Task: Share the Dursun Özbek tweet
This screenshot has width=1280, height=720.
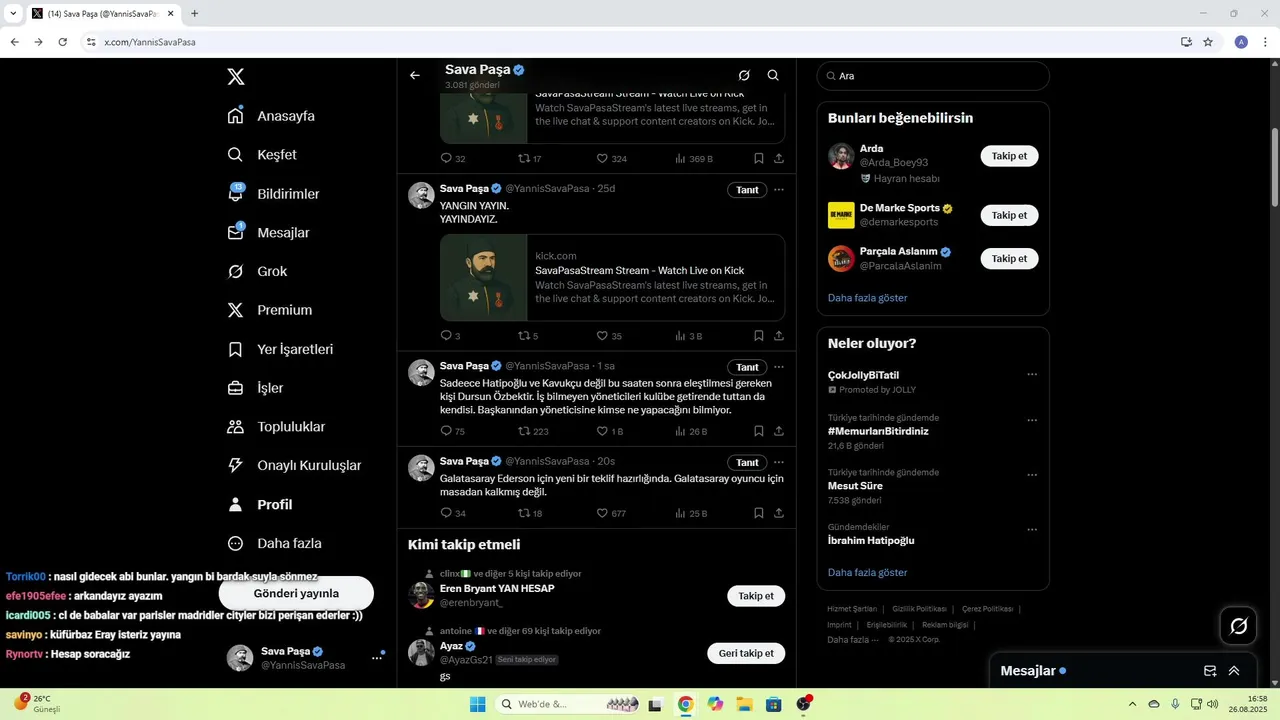Action: tap(779, 431)
